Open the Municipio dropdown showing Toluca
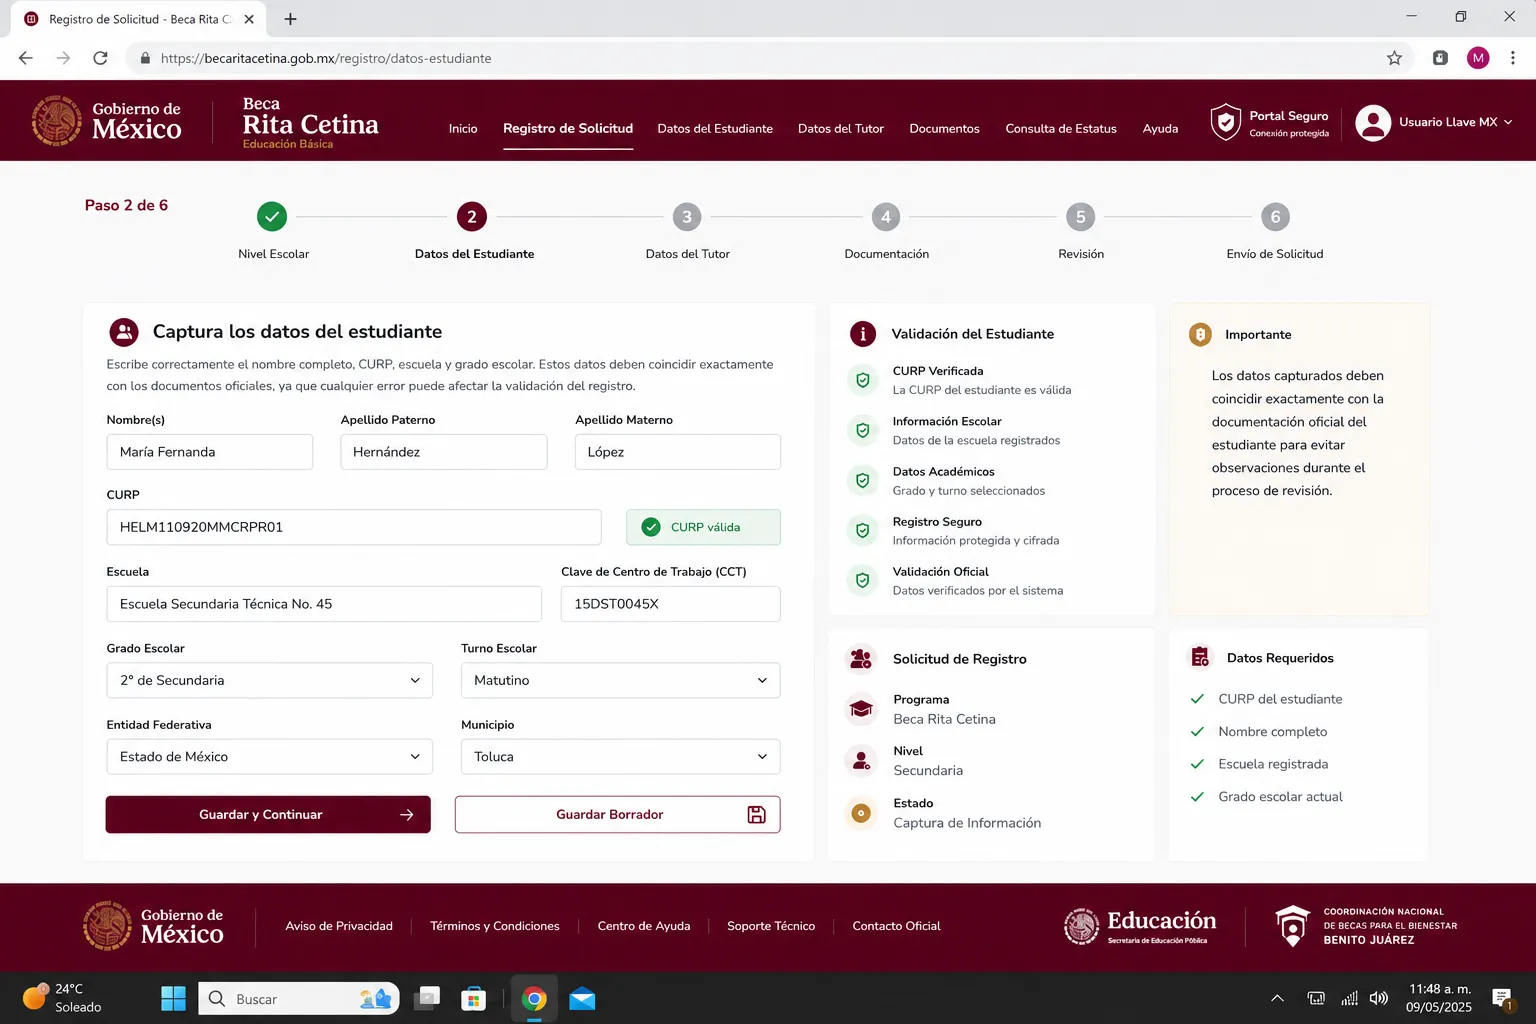This screenshot has height=1024, width=1536. coord(620,757)
